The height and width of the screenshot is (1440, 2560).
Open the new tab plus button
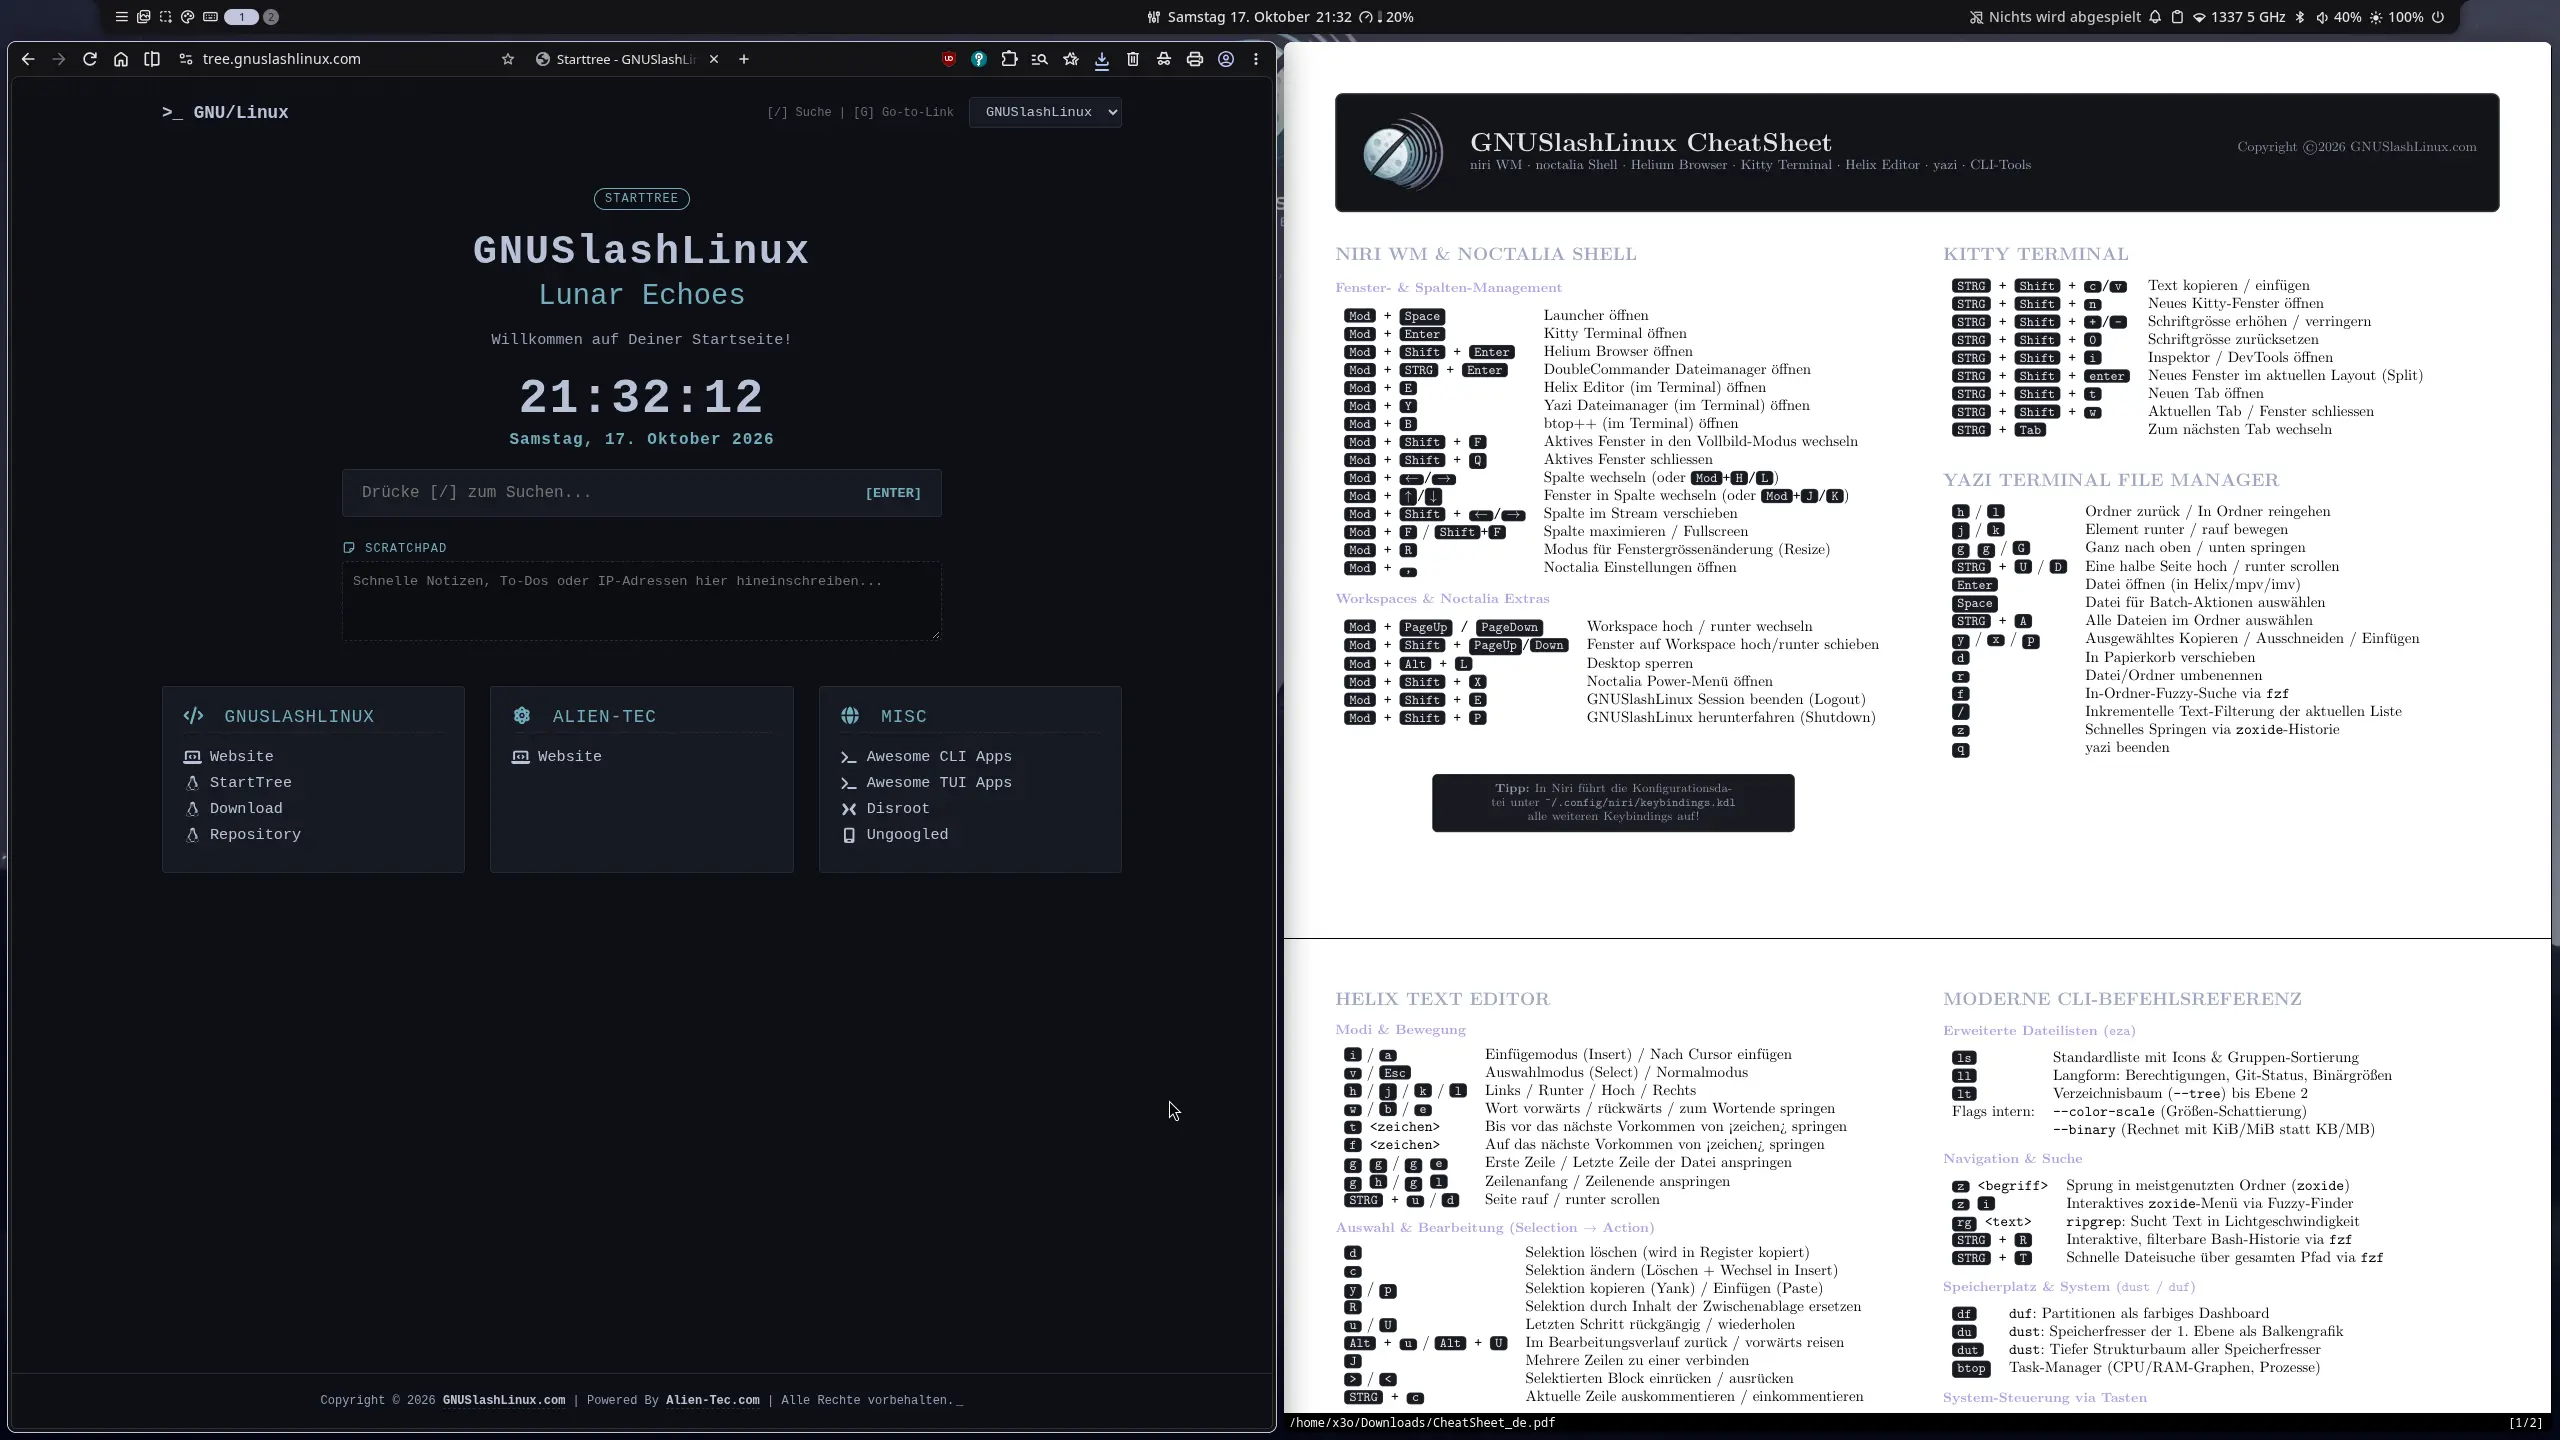coord(744,59)
